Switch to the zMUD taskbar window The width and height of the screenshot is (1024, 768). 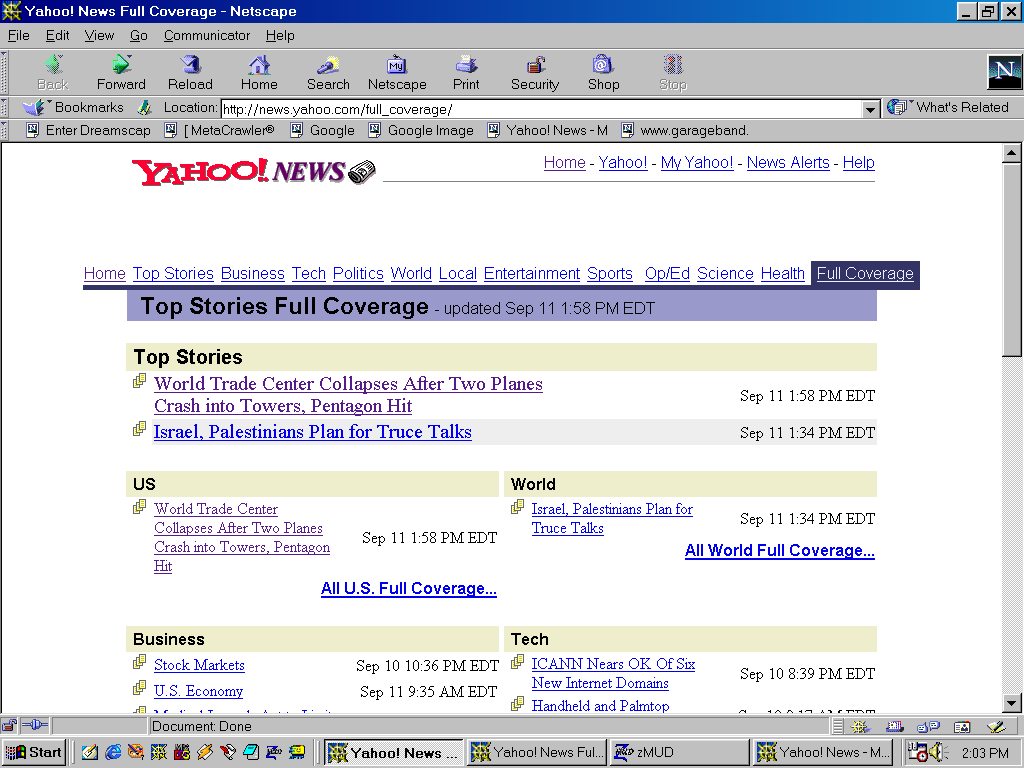(680, 752)
